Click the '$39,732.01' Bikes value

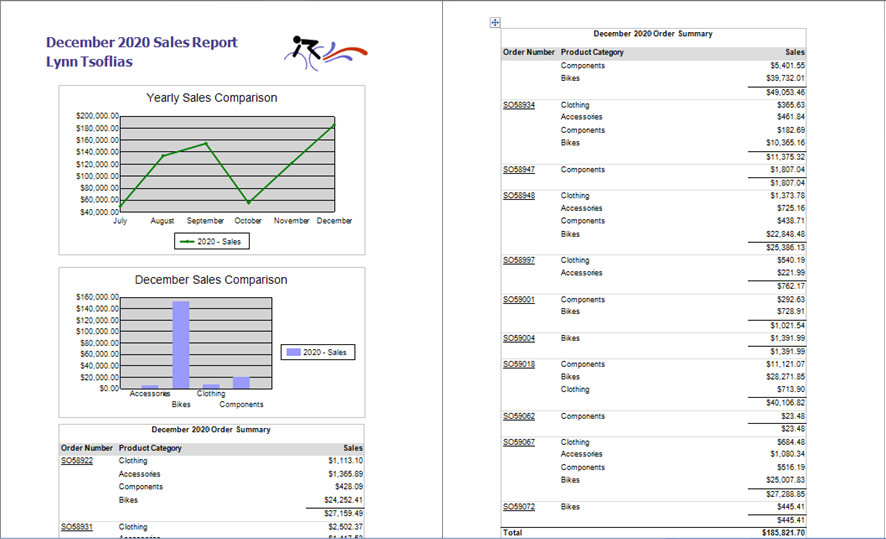coord(785,78)
